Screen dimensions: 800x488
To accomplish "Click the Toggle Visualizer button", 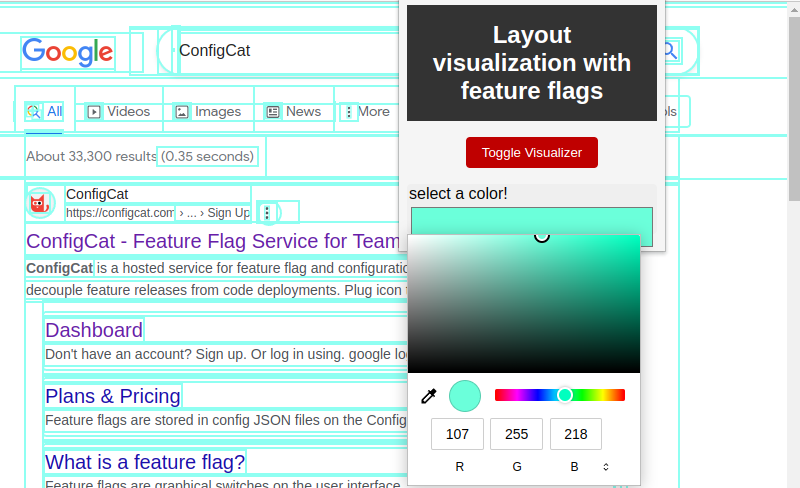I will [532, 152].
